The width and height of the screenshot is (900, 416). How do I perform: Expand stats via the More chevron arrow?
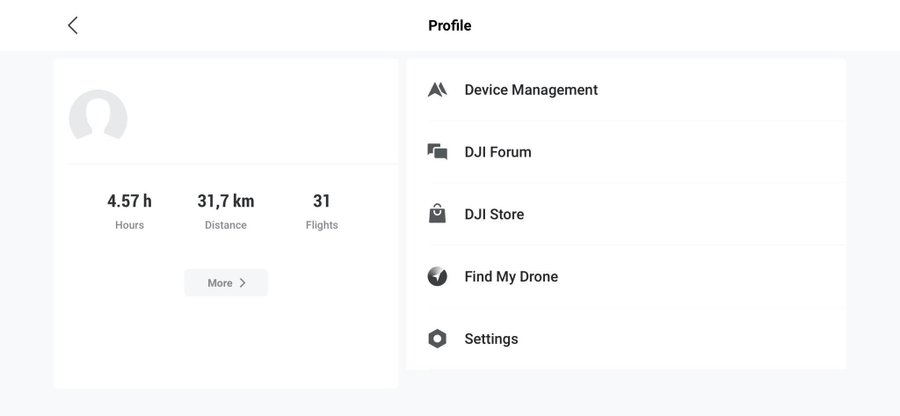point(242,283)
